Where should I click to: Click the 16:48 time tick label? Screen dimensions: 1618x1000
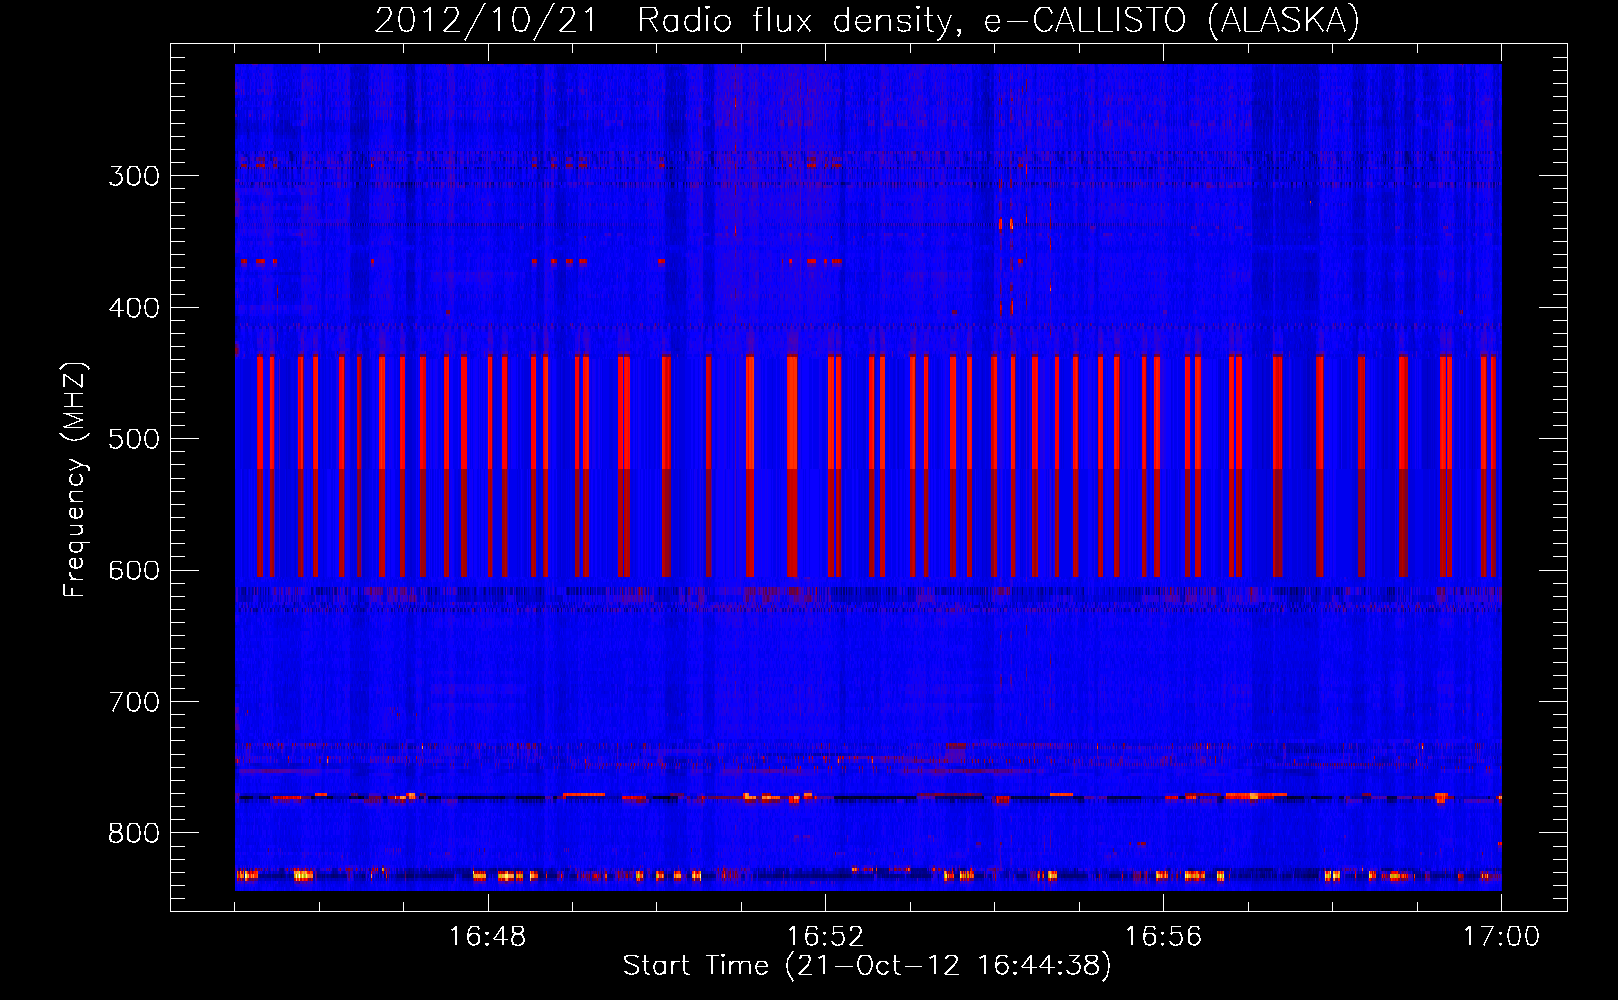pos(488,937)
